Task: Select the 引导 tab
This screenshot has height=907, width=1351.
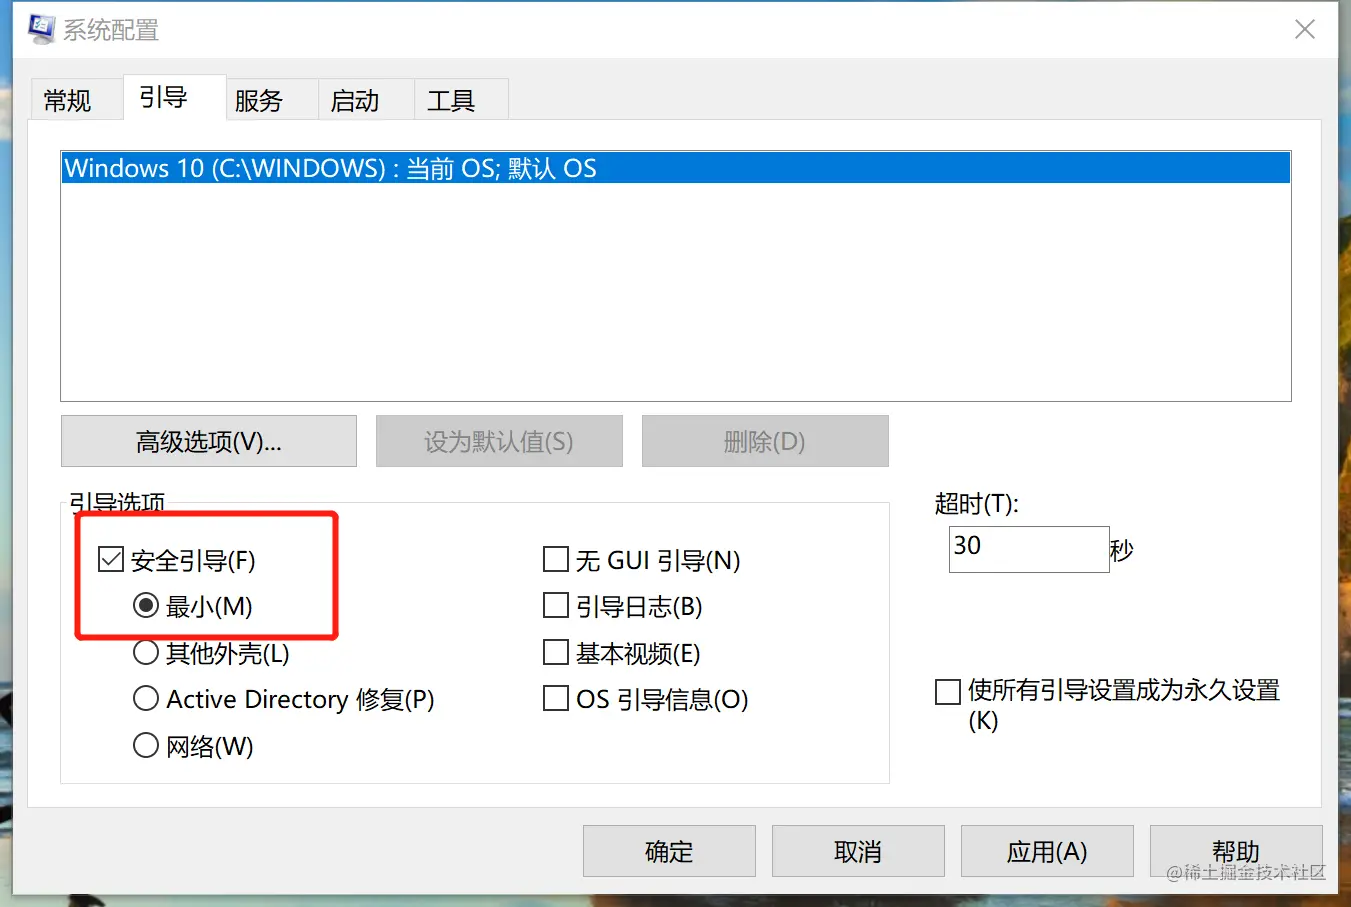Action: point(174,97)
